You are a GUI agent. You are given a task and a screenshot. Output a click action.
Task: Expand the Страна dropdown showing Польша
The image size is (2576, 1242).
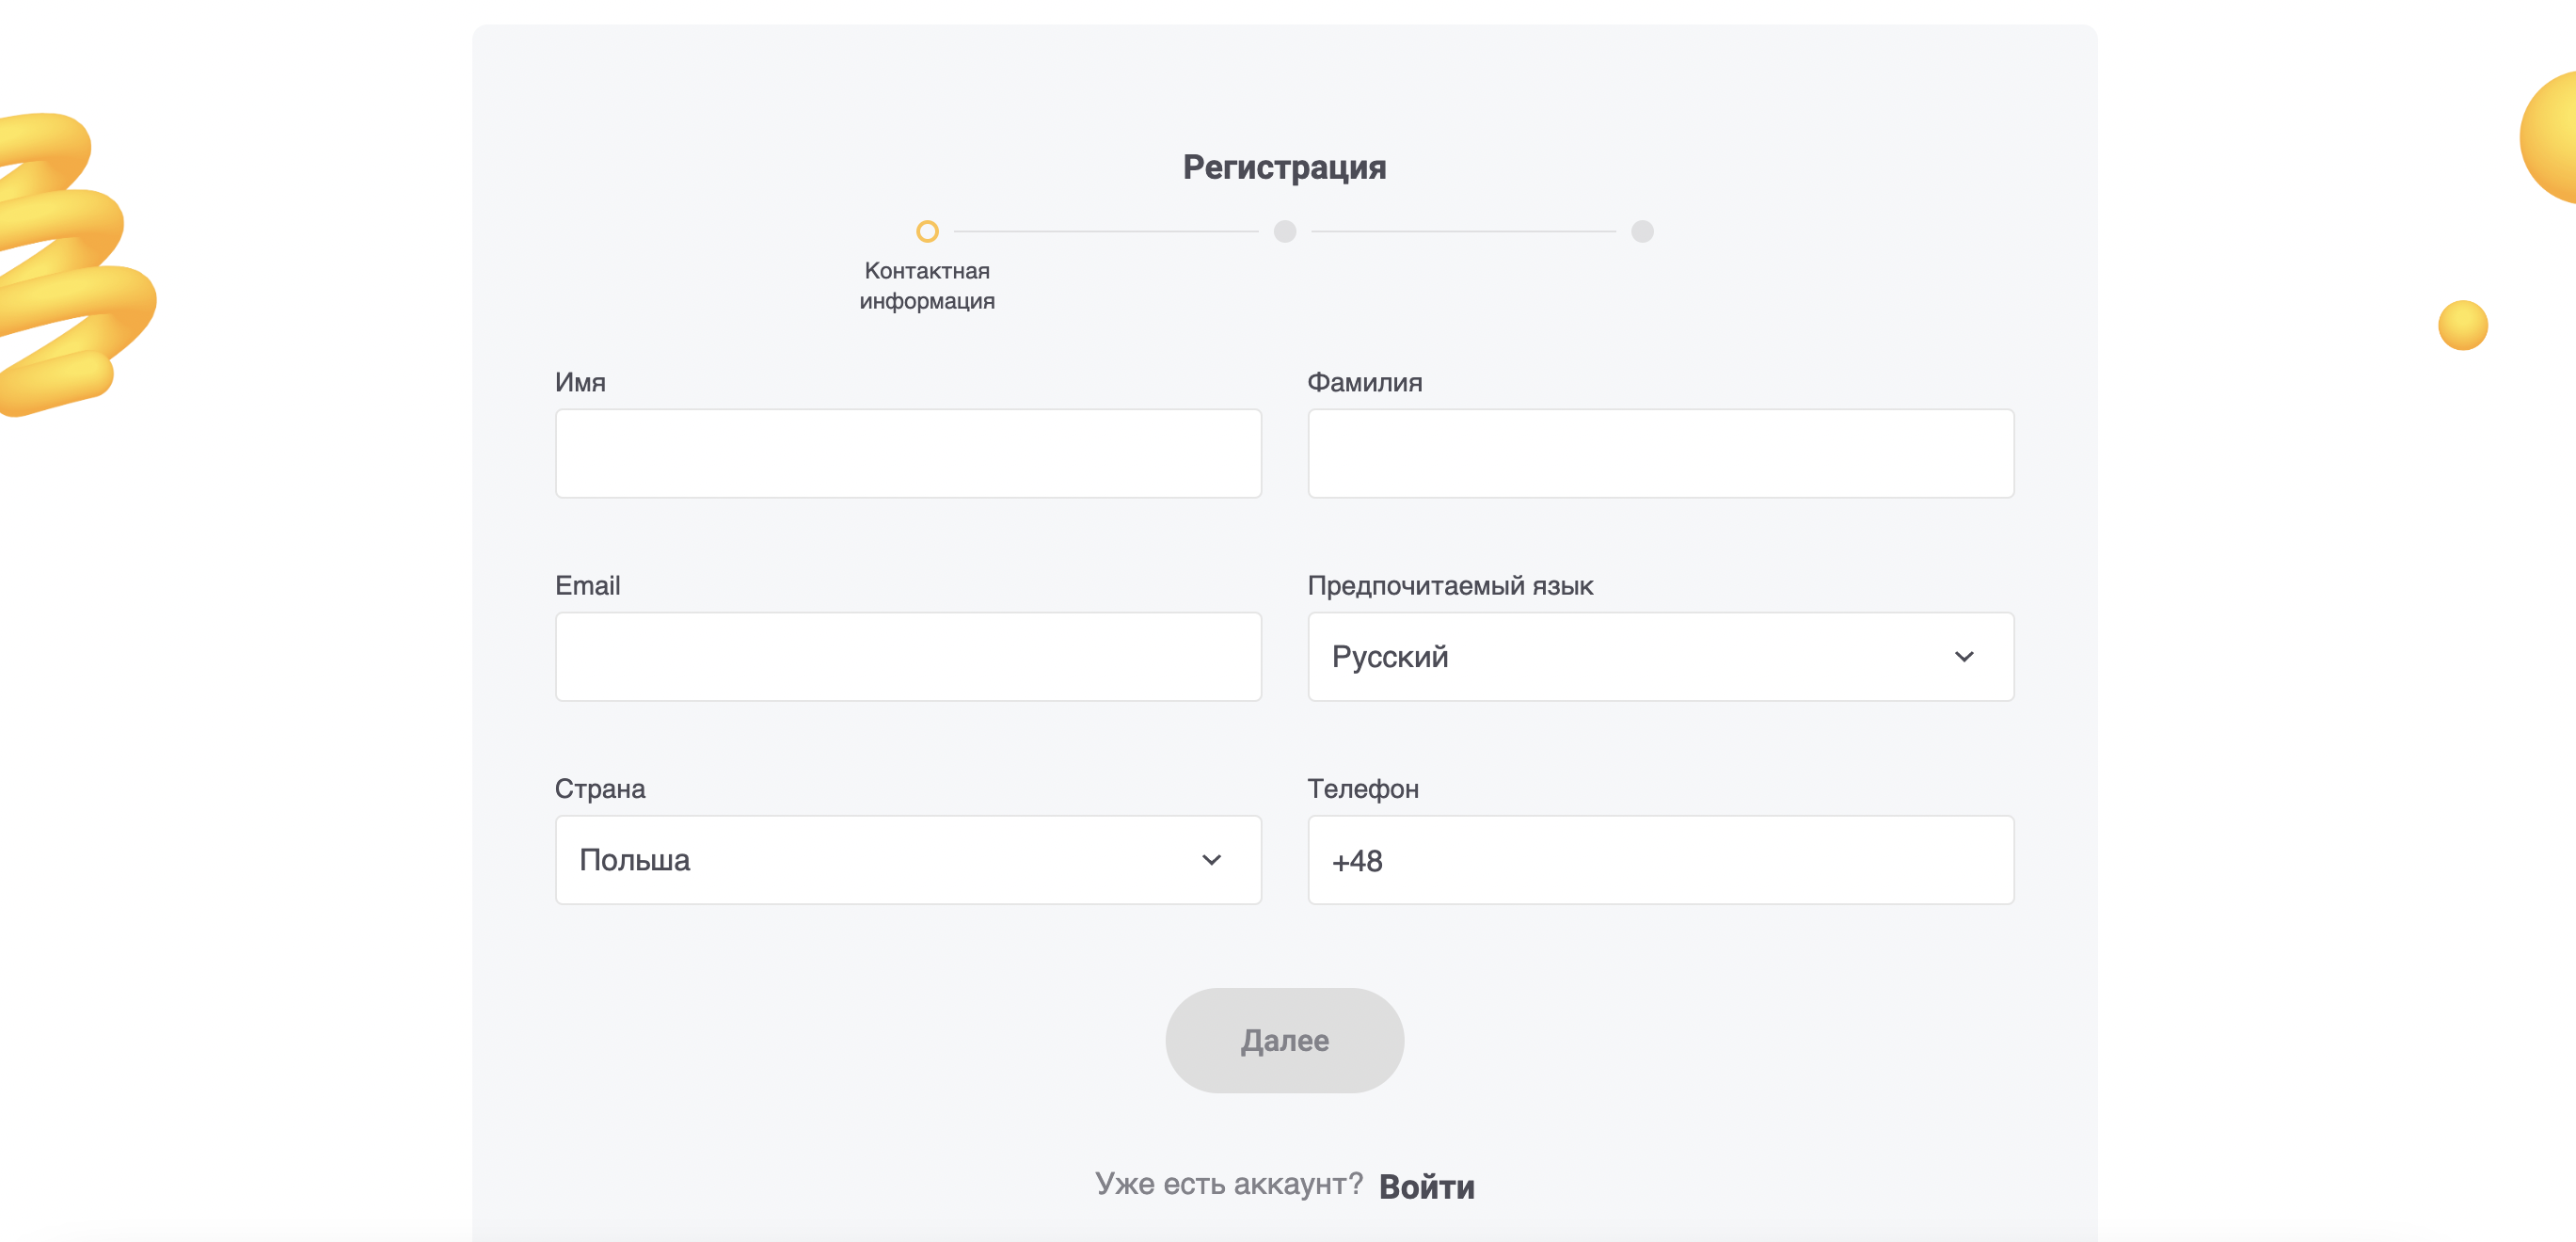click(907, 860)
